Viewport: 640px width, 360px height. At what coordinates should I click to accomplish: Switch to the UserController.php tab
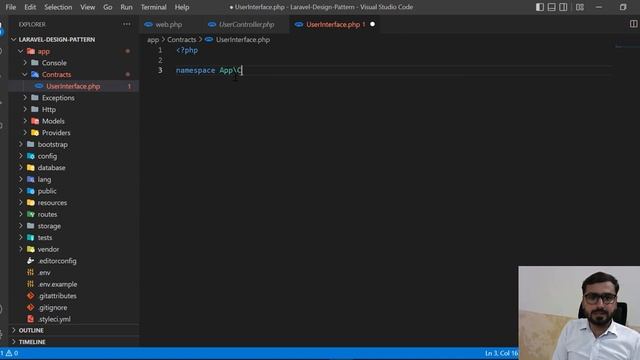[246, 24]
